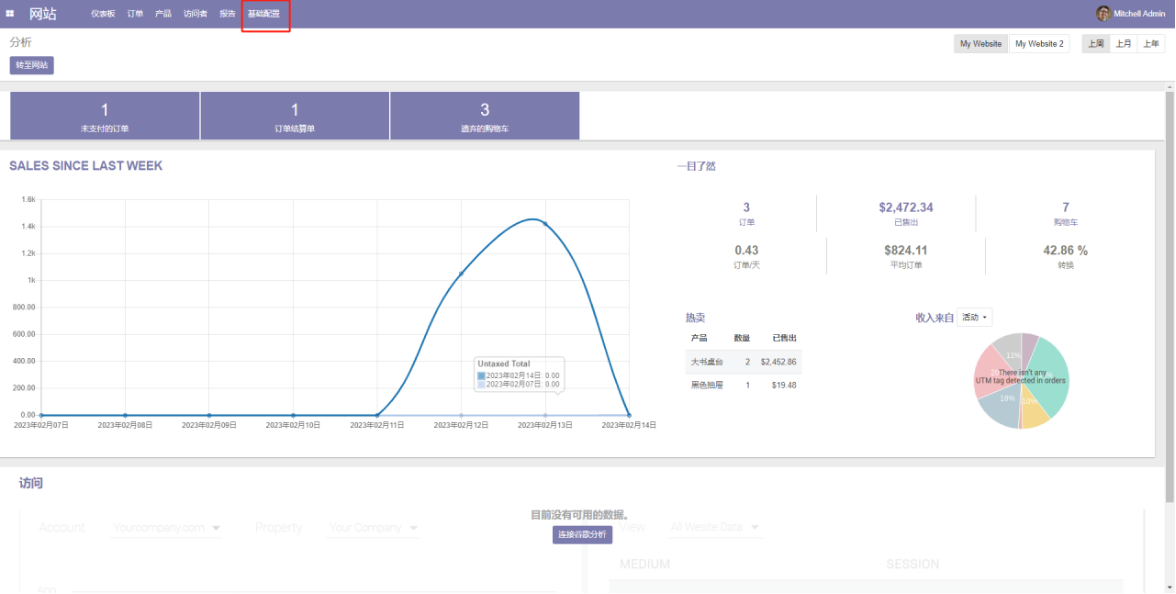Click the 连接谷歌分析 button

point(584,535)
